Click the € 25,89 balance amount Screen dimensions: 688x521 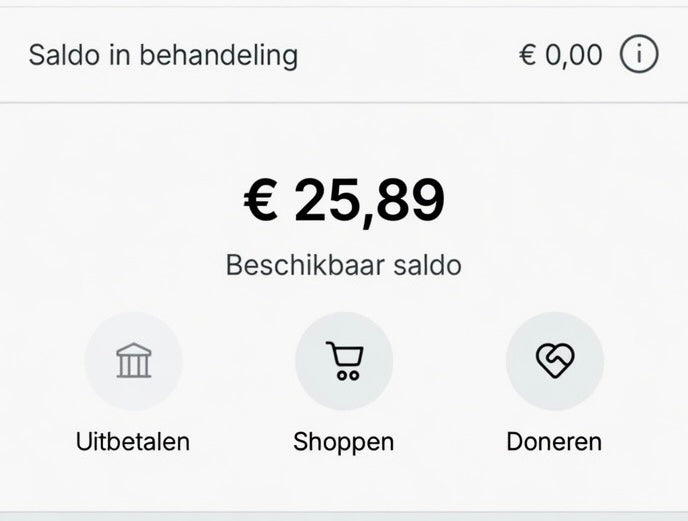(x=343, y=201)
